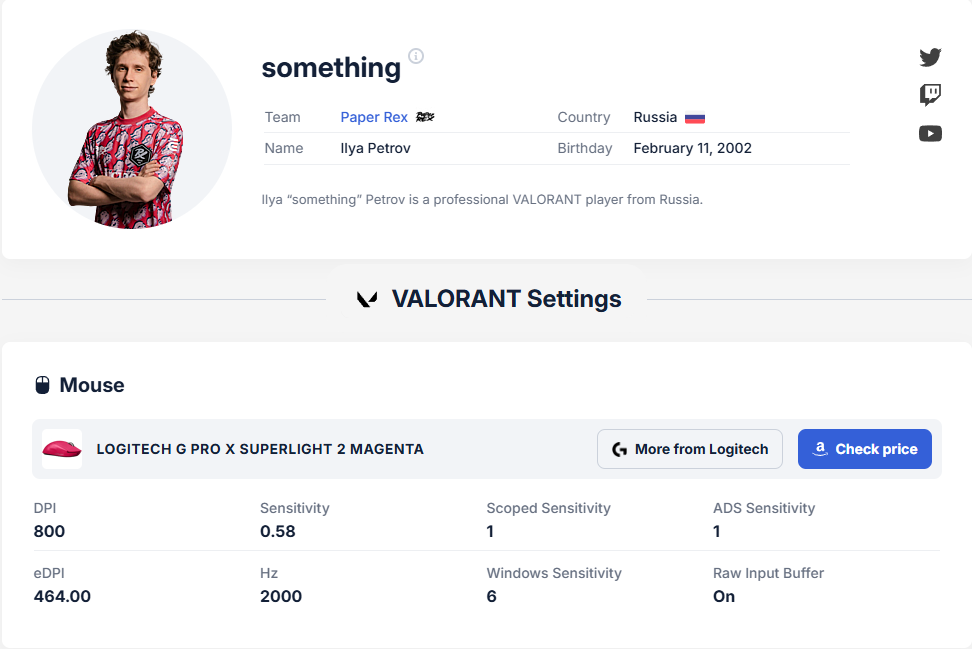Click the player portrait photo
The width and height of the screenshot is (972, 649).
(x=132, y=129)
